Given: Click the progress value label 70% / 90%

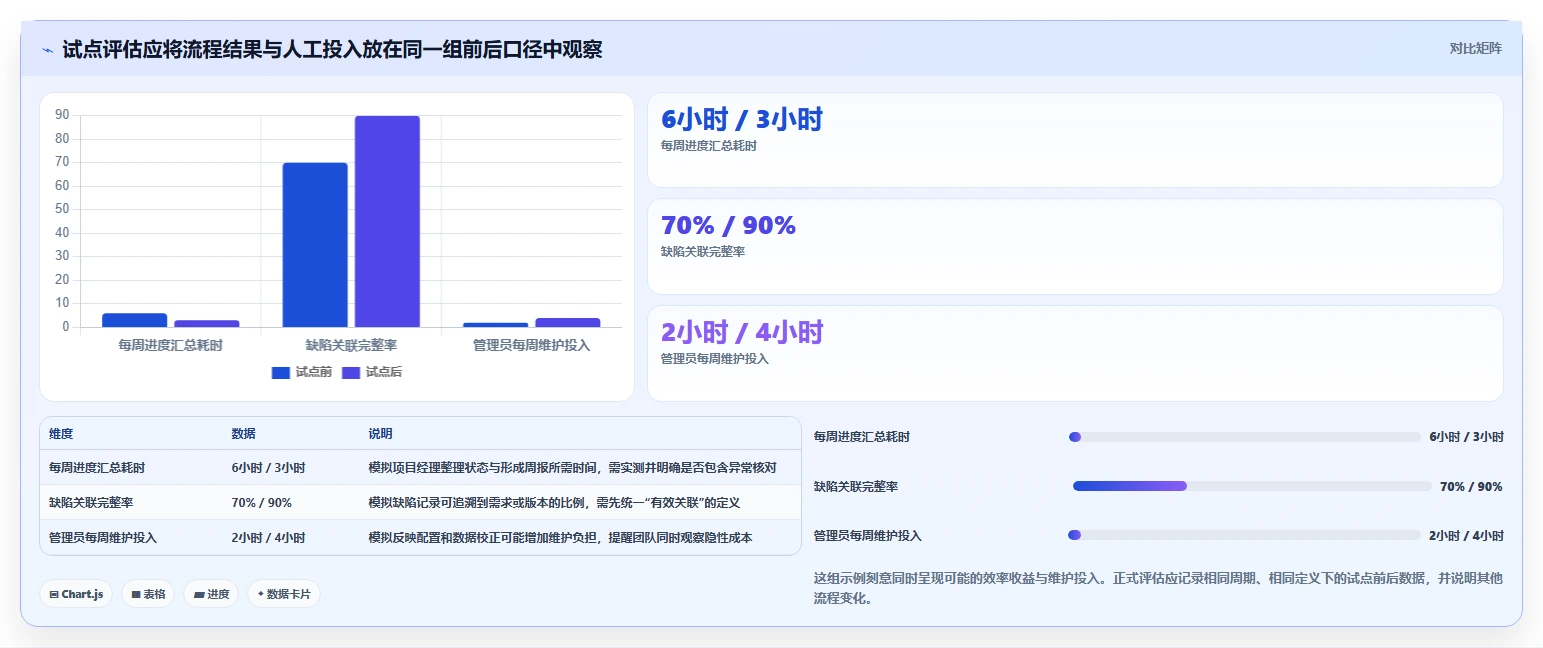Looking at the screenshot, I should (1471, 487).
